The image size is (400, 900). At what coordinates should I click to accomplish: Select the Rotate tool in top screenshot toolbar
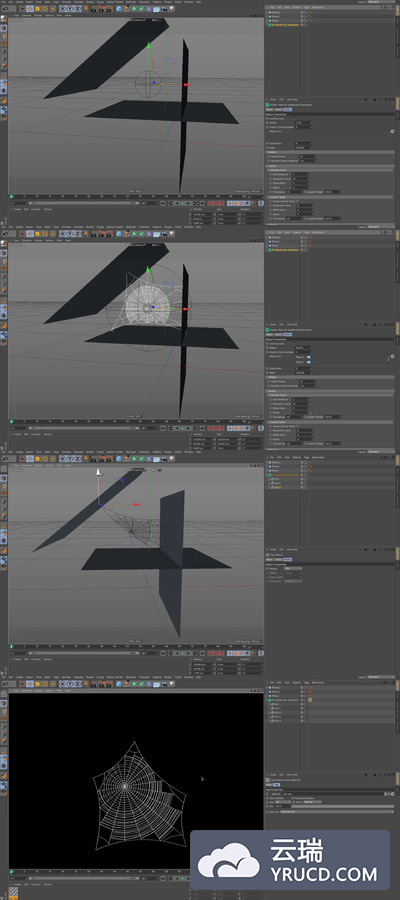pyautogui.click(x=45, y=9)
